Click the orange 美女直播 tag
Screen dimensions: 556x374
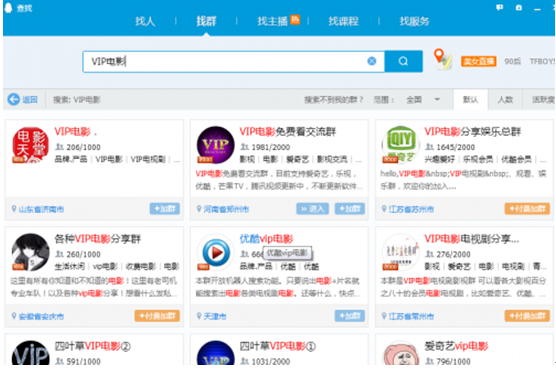478,62
